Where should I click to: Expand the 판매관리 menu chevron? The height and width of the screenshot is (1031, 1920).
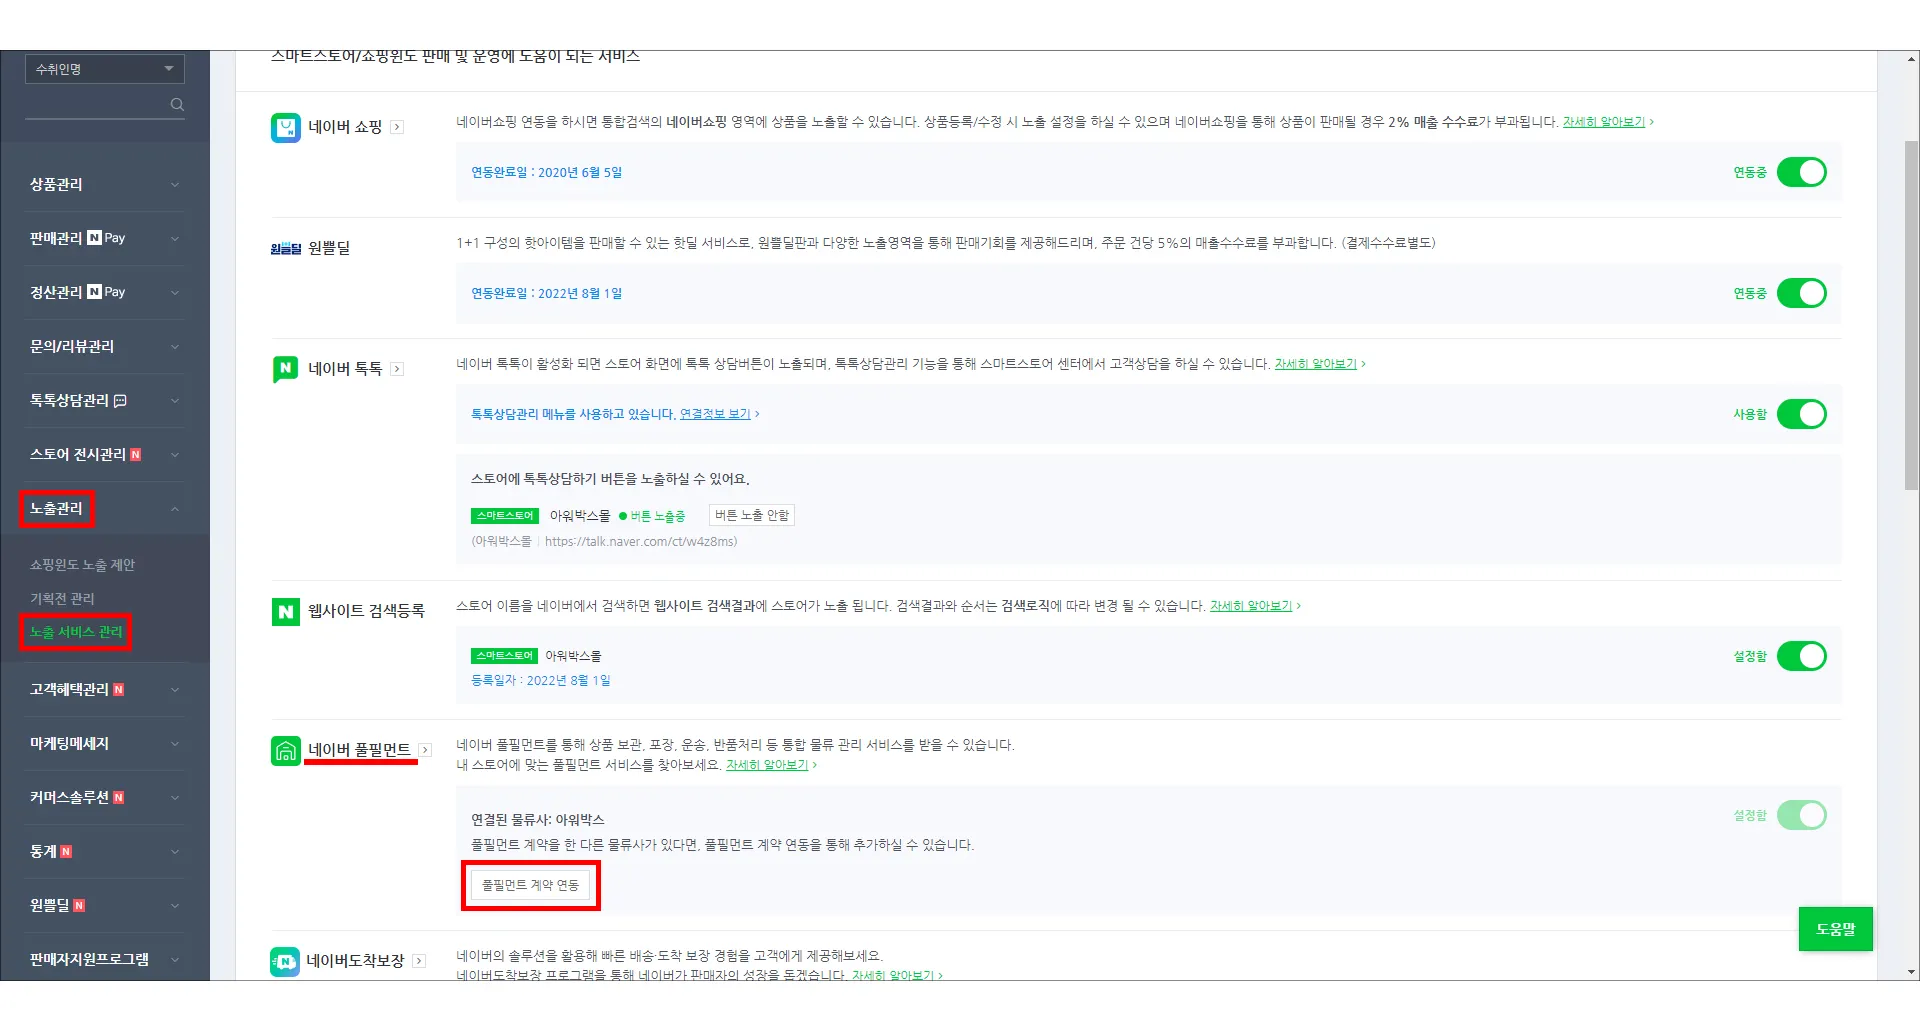tap(175, 239)
